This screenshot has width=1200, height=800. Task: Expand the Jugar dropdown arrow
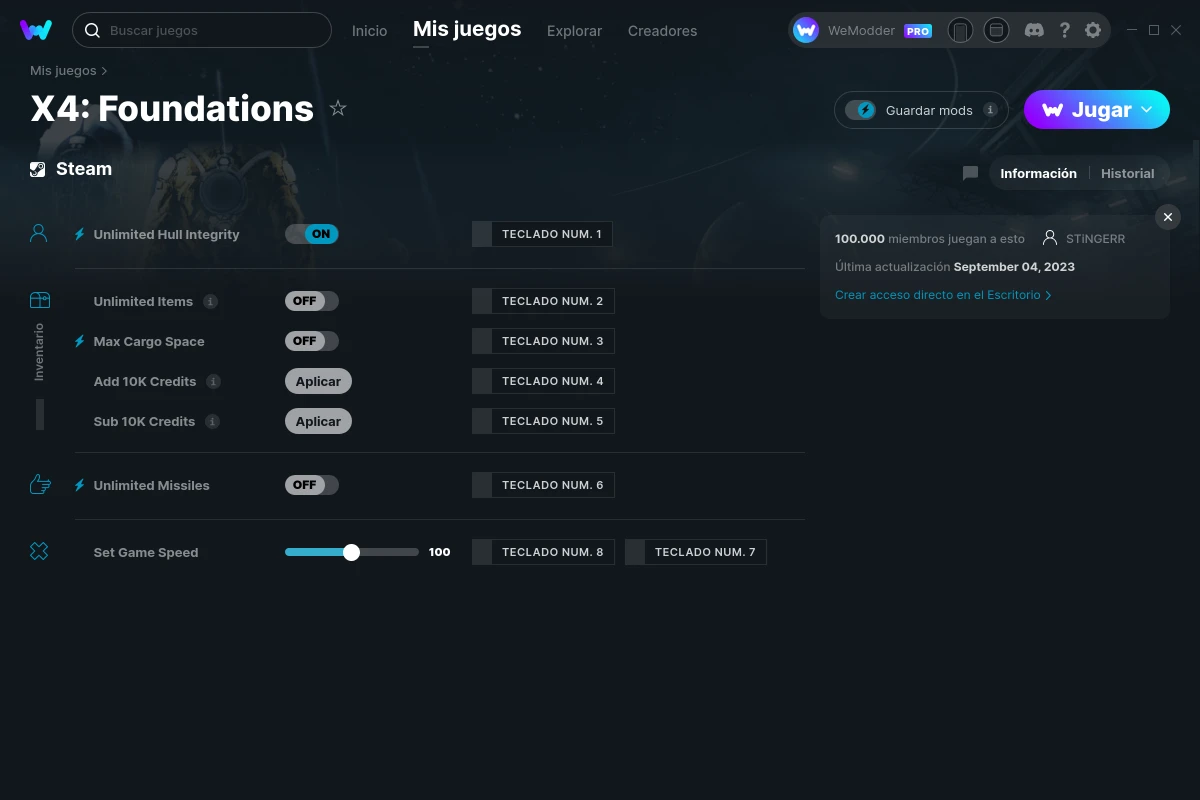click(1147, 110)
